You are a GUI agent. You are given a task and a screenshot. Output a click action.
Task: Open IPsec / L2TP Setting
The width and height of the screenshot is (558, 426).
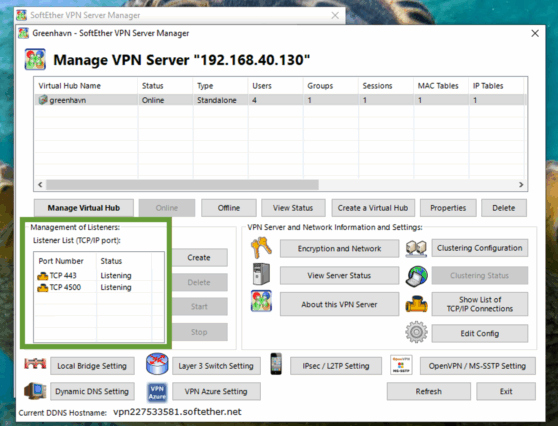(336, 366)
